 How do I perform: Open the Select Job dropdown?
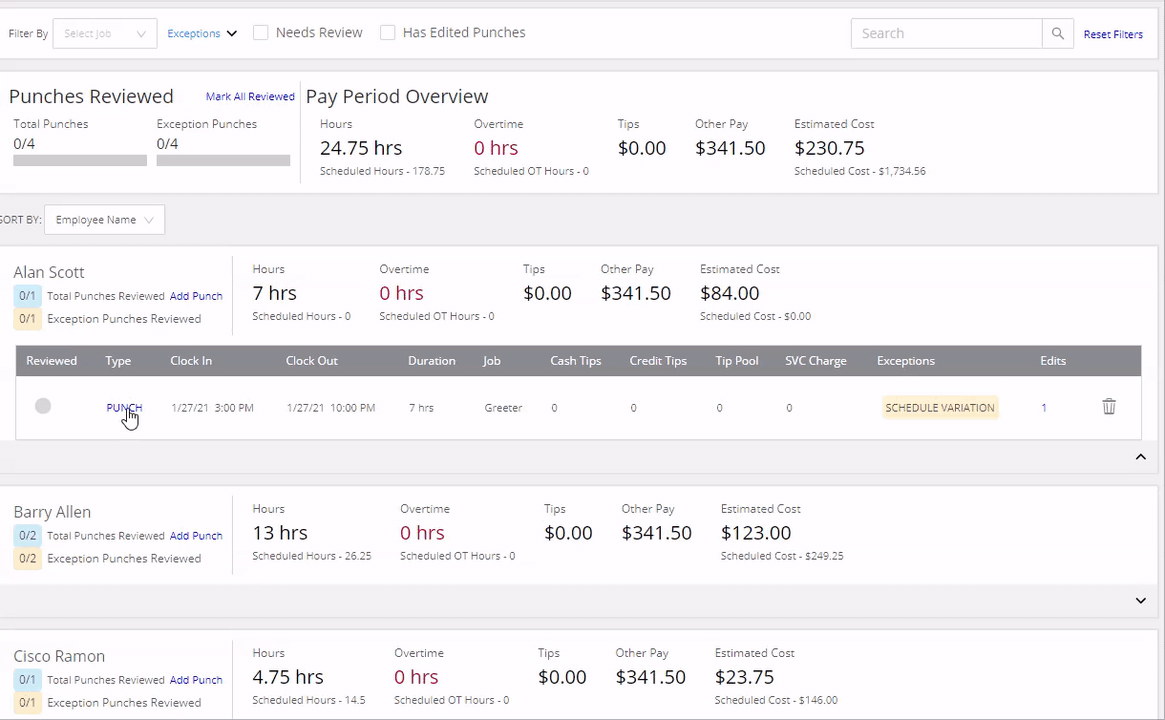(105, 33)
